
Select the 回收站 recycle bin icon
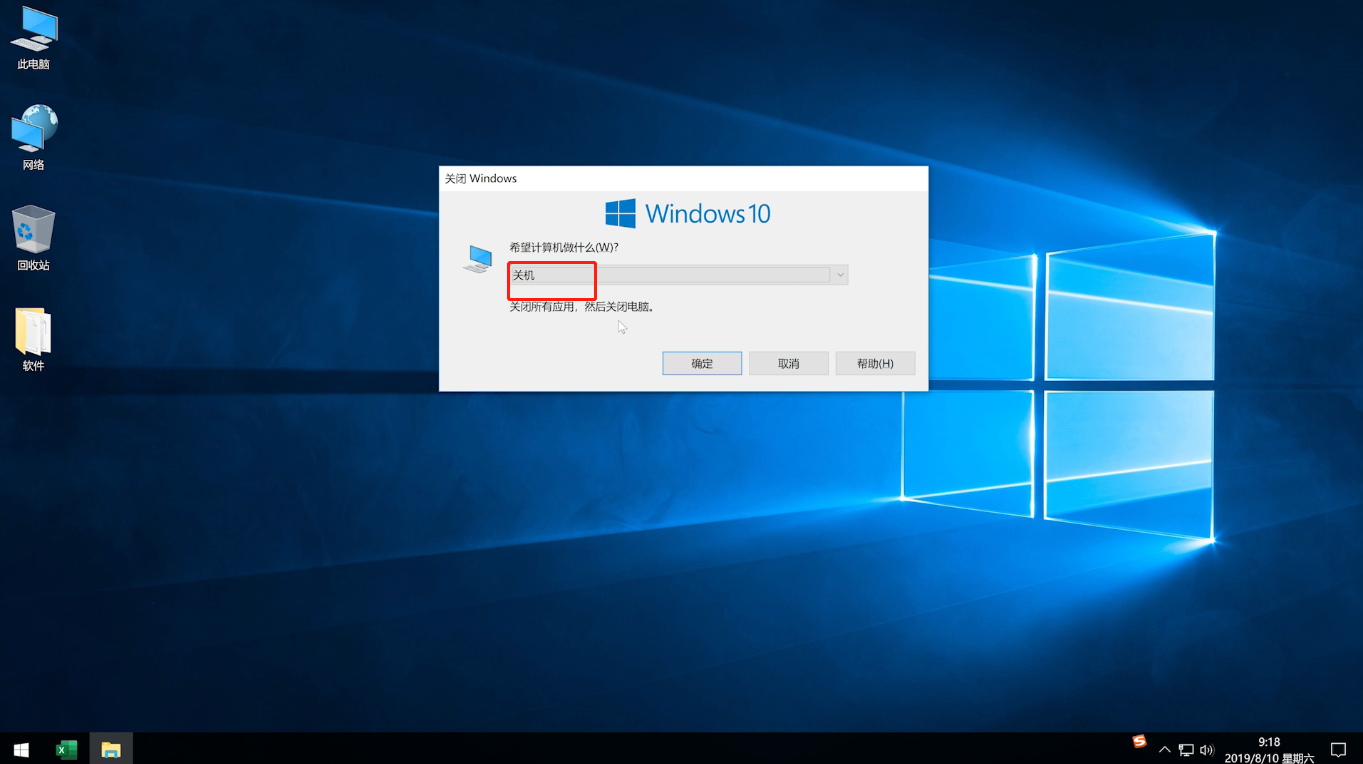tap(33, 238)
